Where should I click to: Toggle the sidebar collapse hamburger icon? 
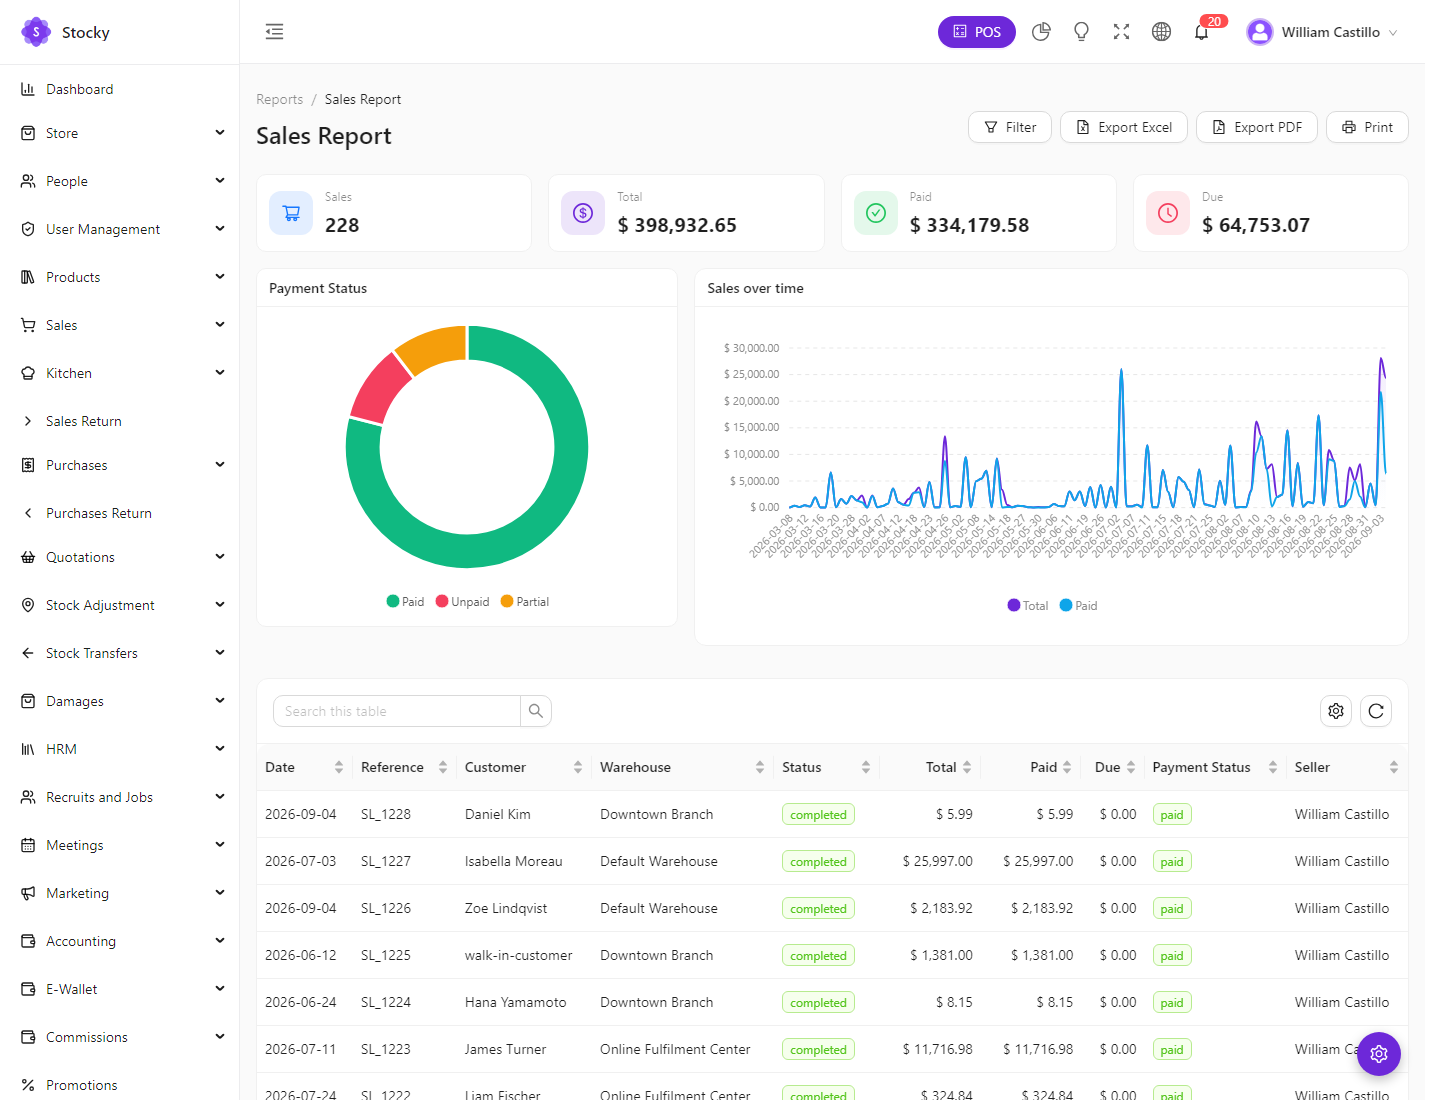point(274,32)
